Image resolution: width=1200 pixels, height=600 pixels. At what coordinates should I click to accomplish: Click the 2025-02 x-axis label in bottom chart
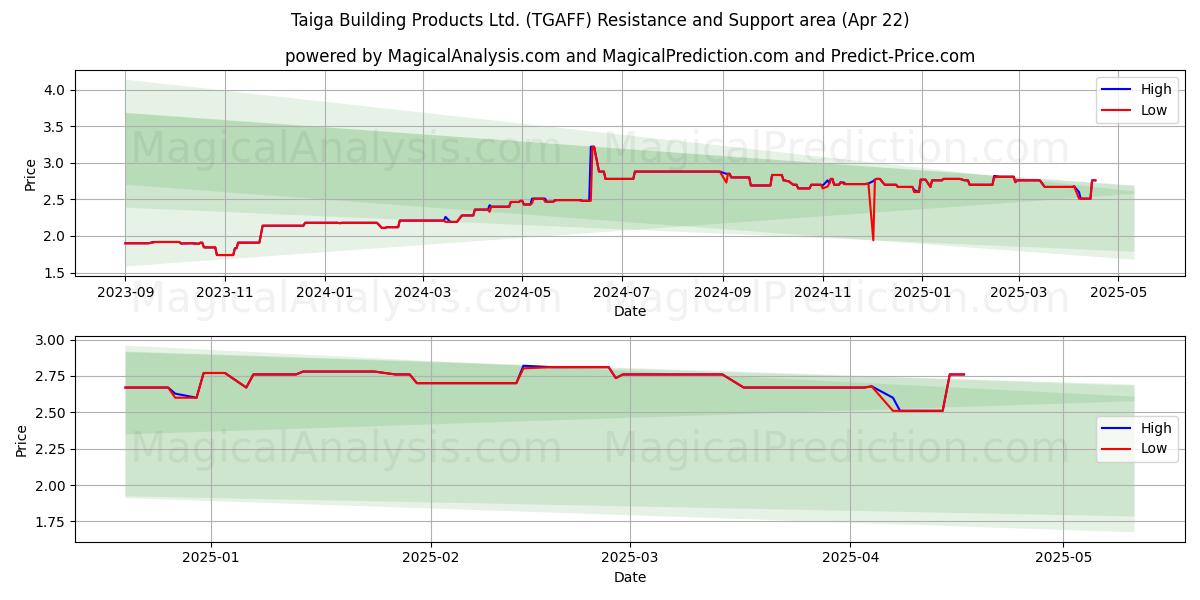pos(431,558)
